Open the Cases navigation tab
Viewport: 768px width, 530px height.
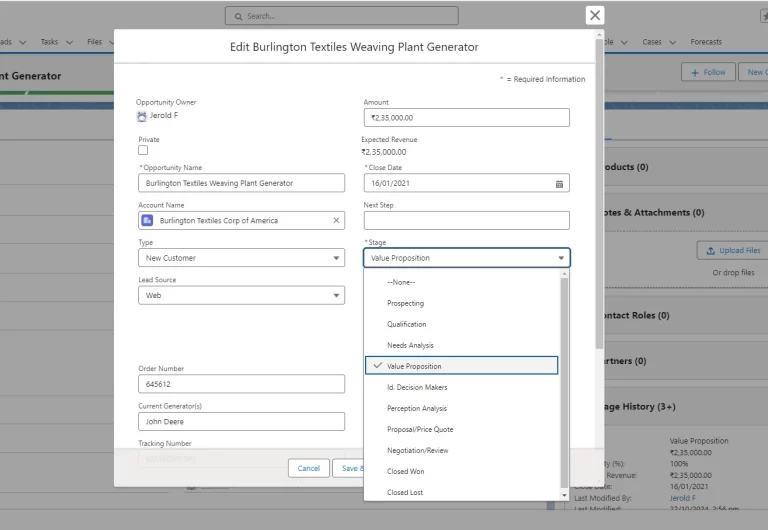(x=652, y=42)
